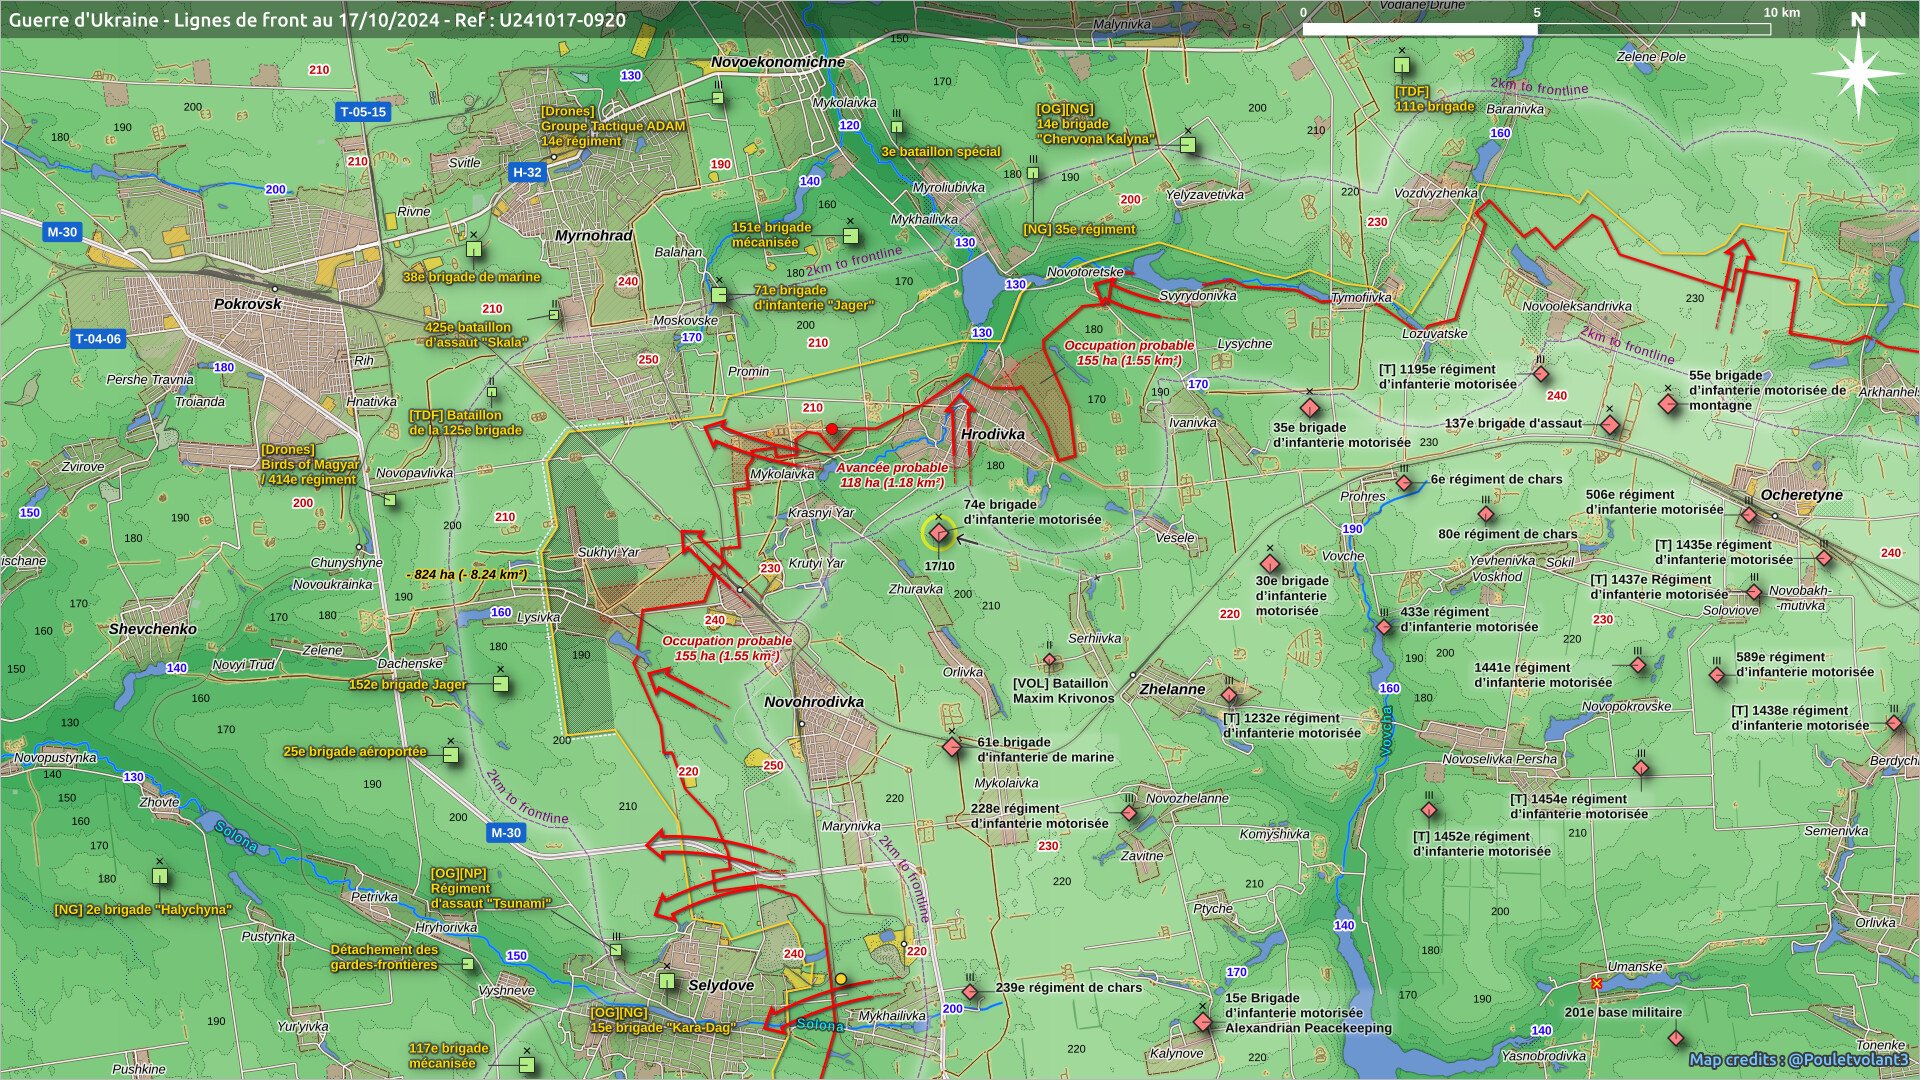This screenshot has height=1080, width=1920.
Task: Click the 3e bataillon spécial unit symbol
Action: [x=897, y=127]
